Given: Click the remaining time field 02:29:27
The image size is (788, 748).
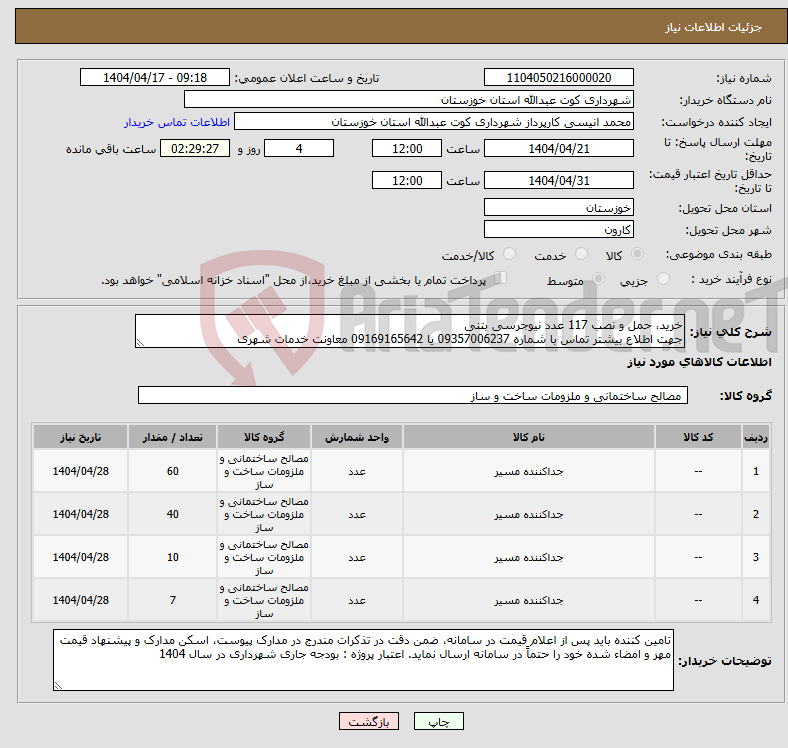Looking at the screenshot, I should (195, 148).
